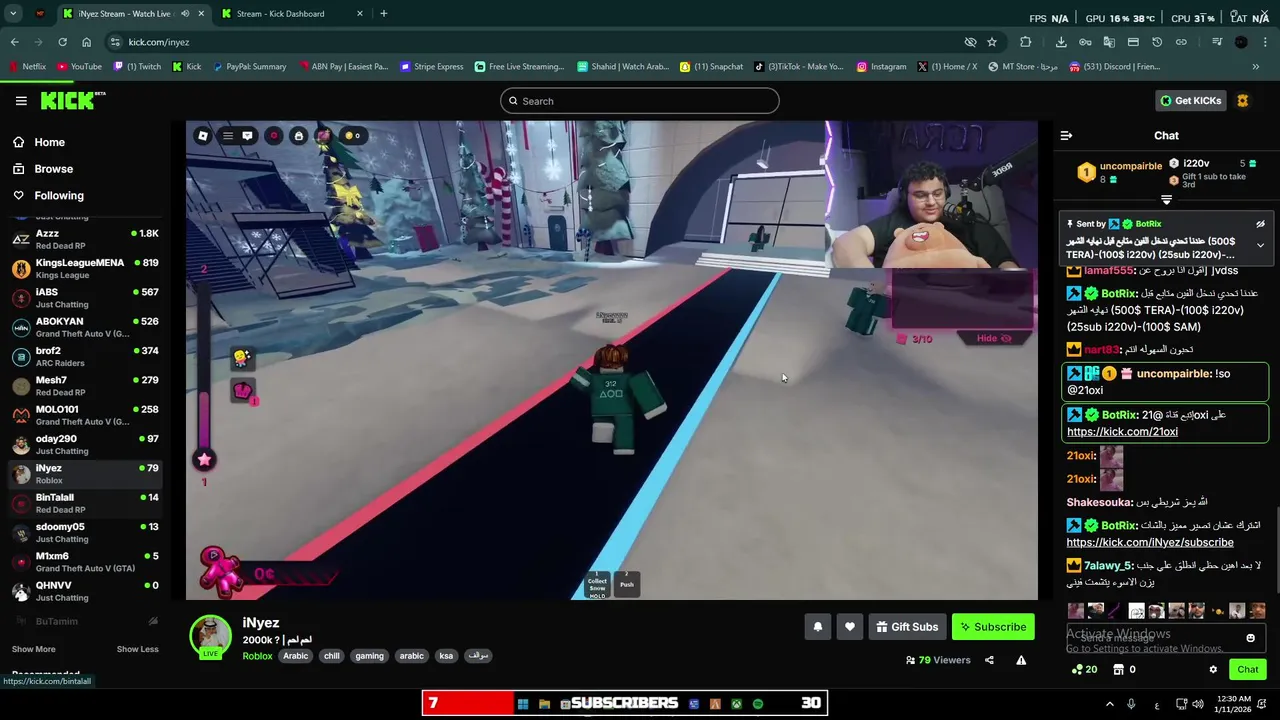
Task: Expand hidden bookmarks with double chevron
Action: (x=1255, y=67)
